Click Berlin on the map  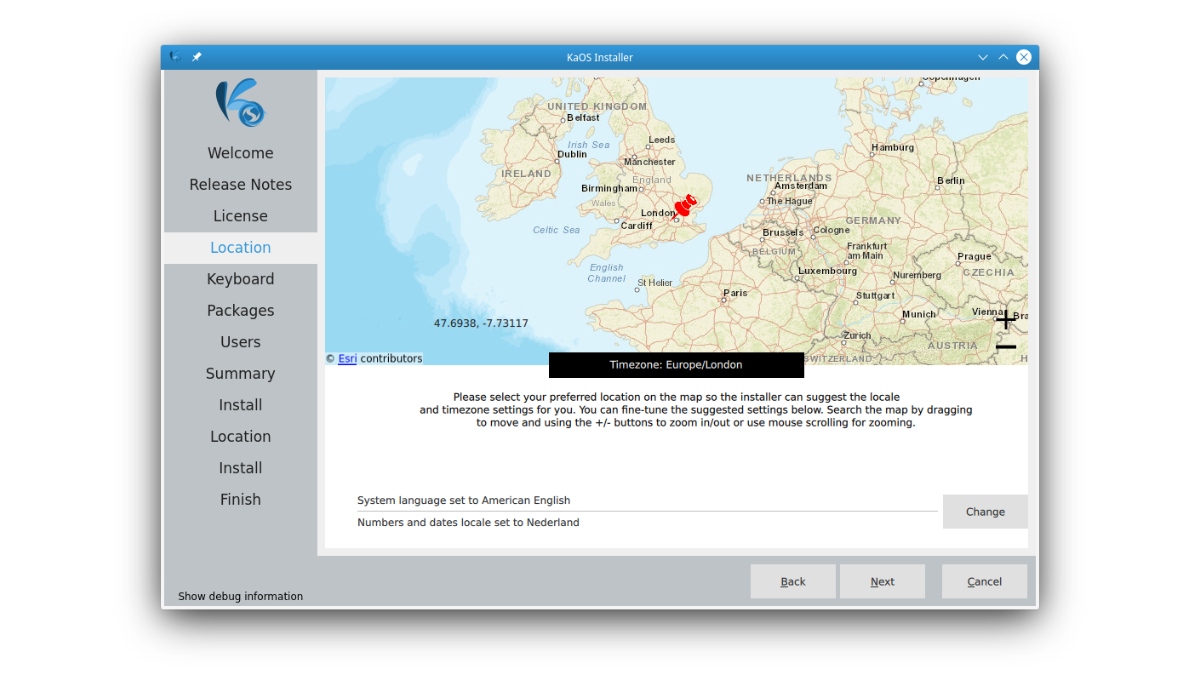click(951, 181)
